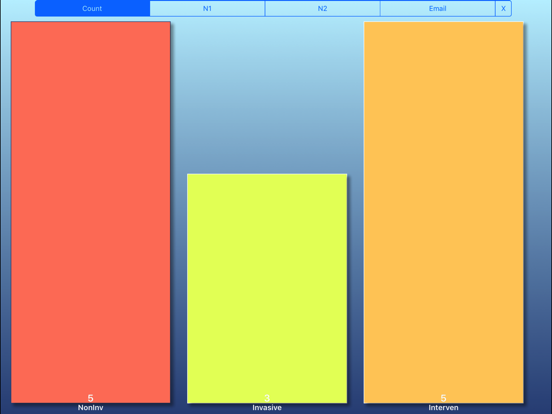
Task: Click the value 5 on NonInv bar
Action: [90, 398]
